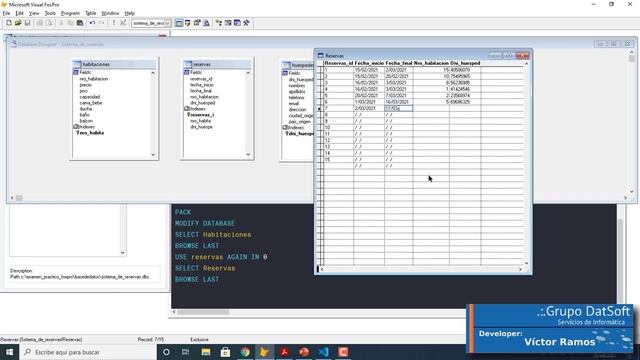The width and height of the screenshot is (640, 360).
Task: Open the Program menu
Action: pos(70,13)
